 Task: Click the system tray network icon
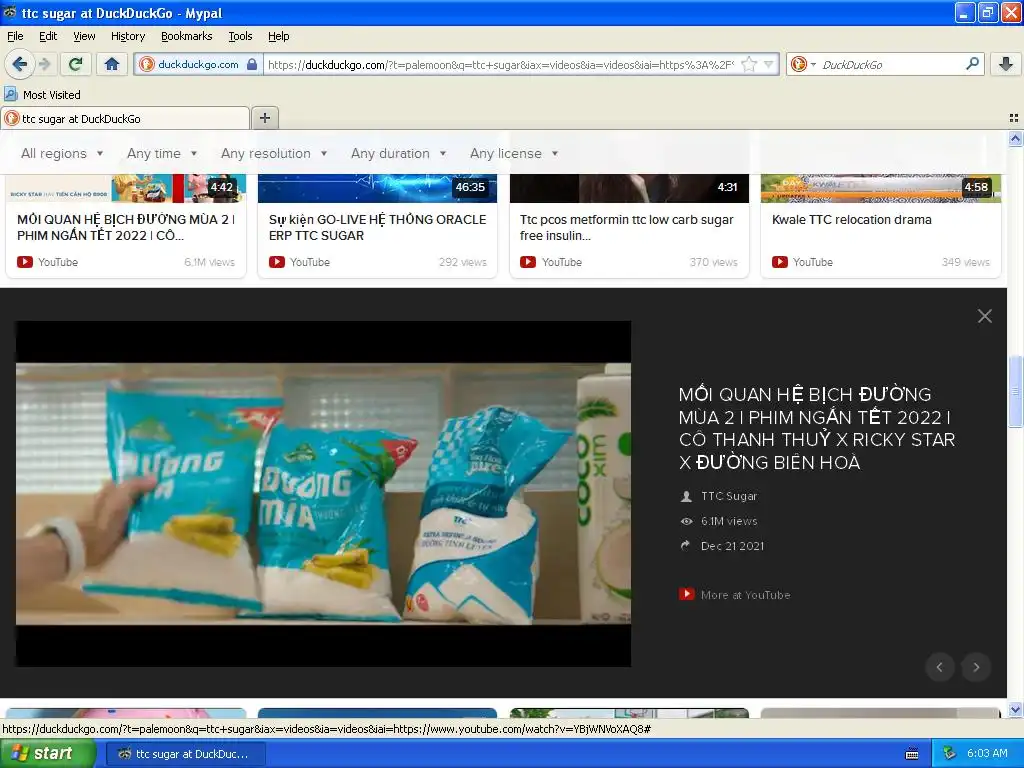[x=949, y=754]
